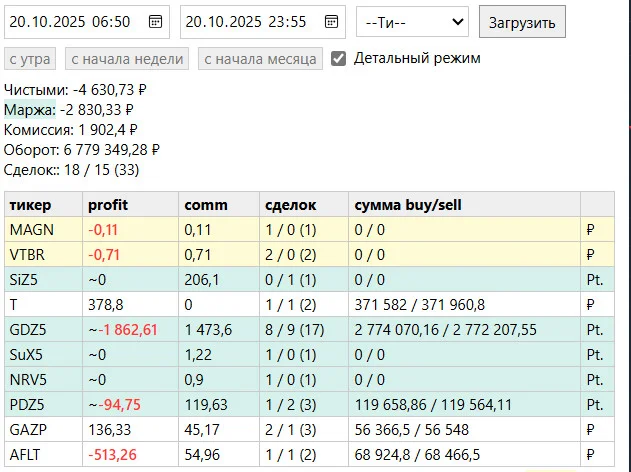The width and height of the screenshot is (631, 472).
Task: Click the 'сделок' column header
Action: 304,205
